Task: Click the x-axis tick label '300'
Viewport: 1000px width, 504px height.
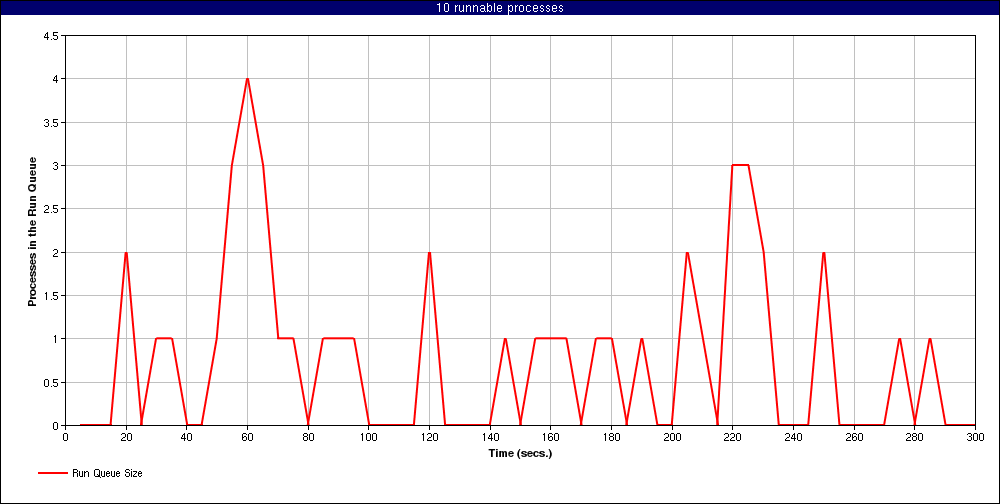Action: click(975, 437)
